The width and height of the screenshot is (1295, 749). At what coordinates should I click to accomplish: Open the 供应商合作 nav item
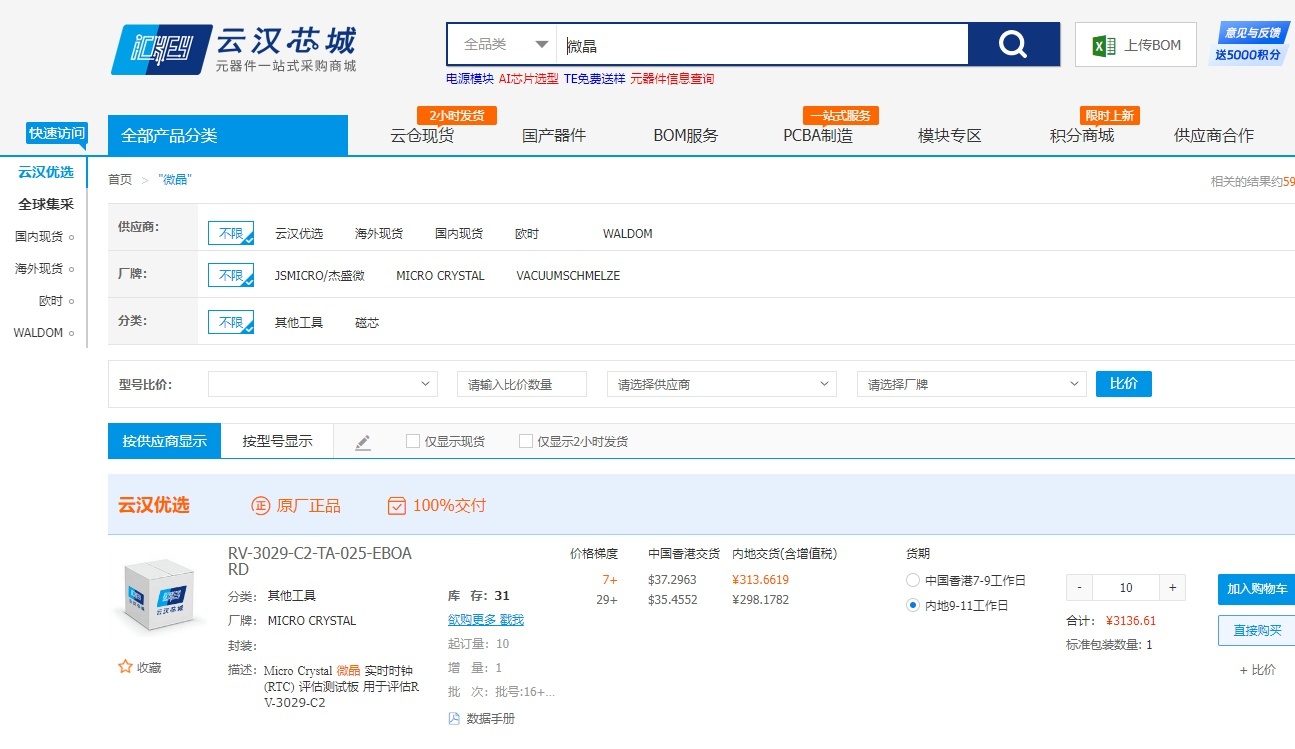[1214, 135]
